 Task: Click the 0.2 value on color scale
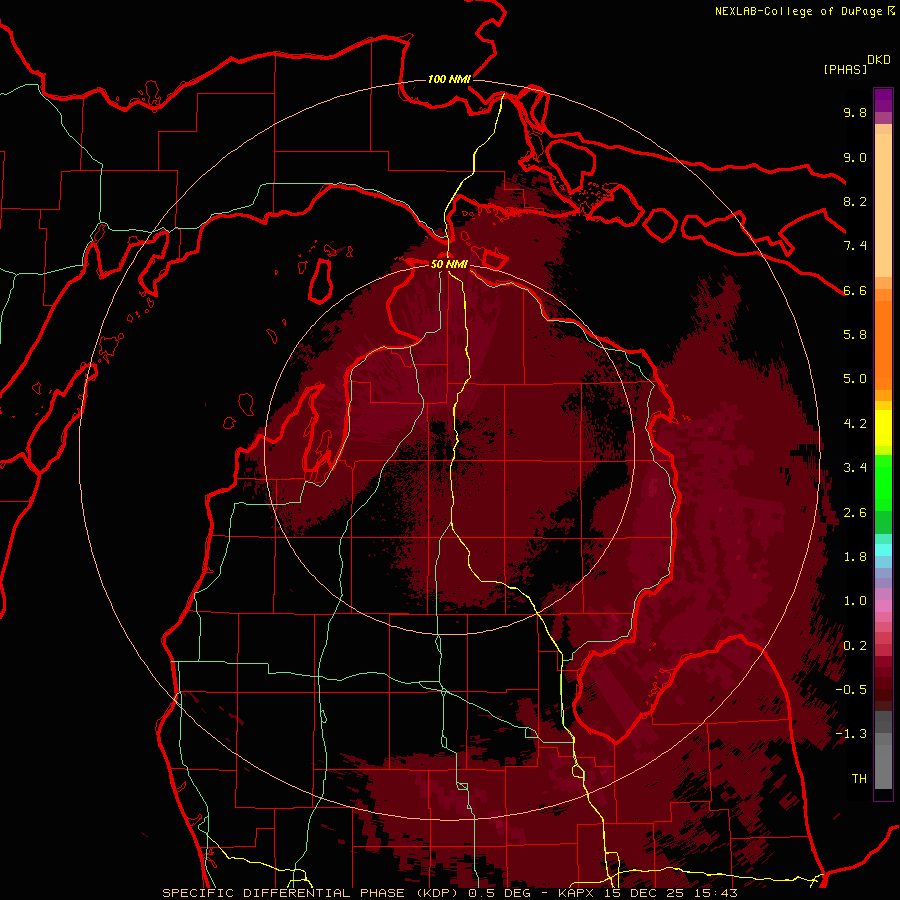tap(855, 646)
